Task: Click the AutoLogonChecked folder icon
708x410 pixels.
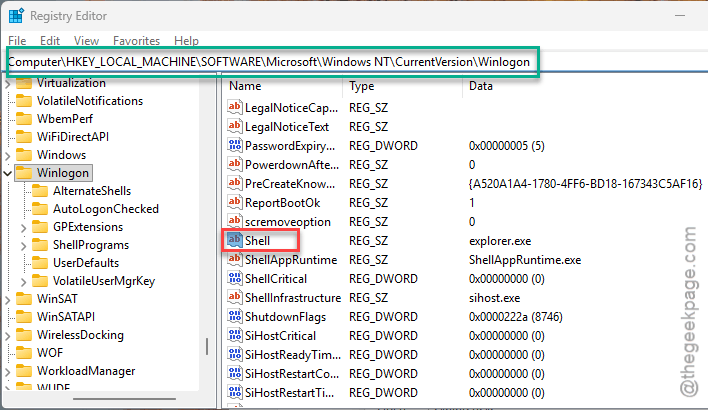Action: (40, 209)
